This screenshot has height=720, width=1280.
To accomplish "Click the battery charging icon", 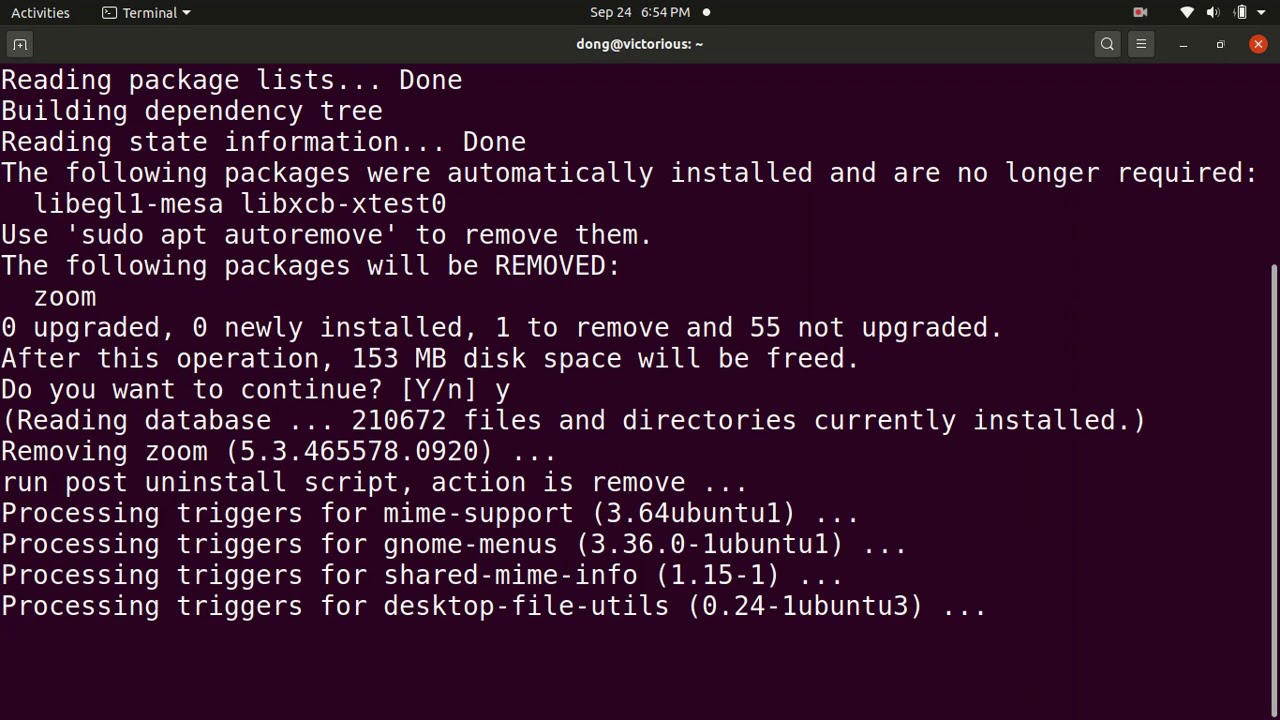I will (1240, 13).
